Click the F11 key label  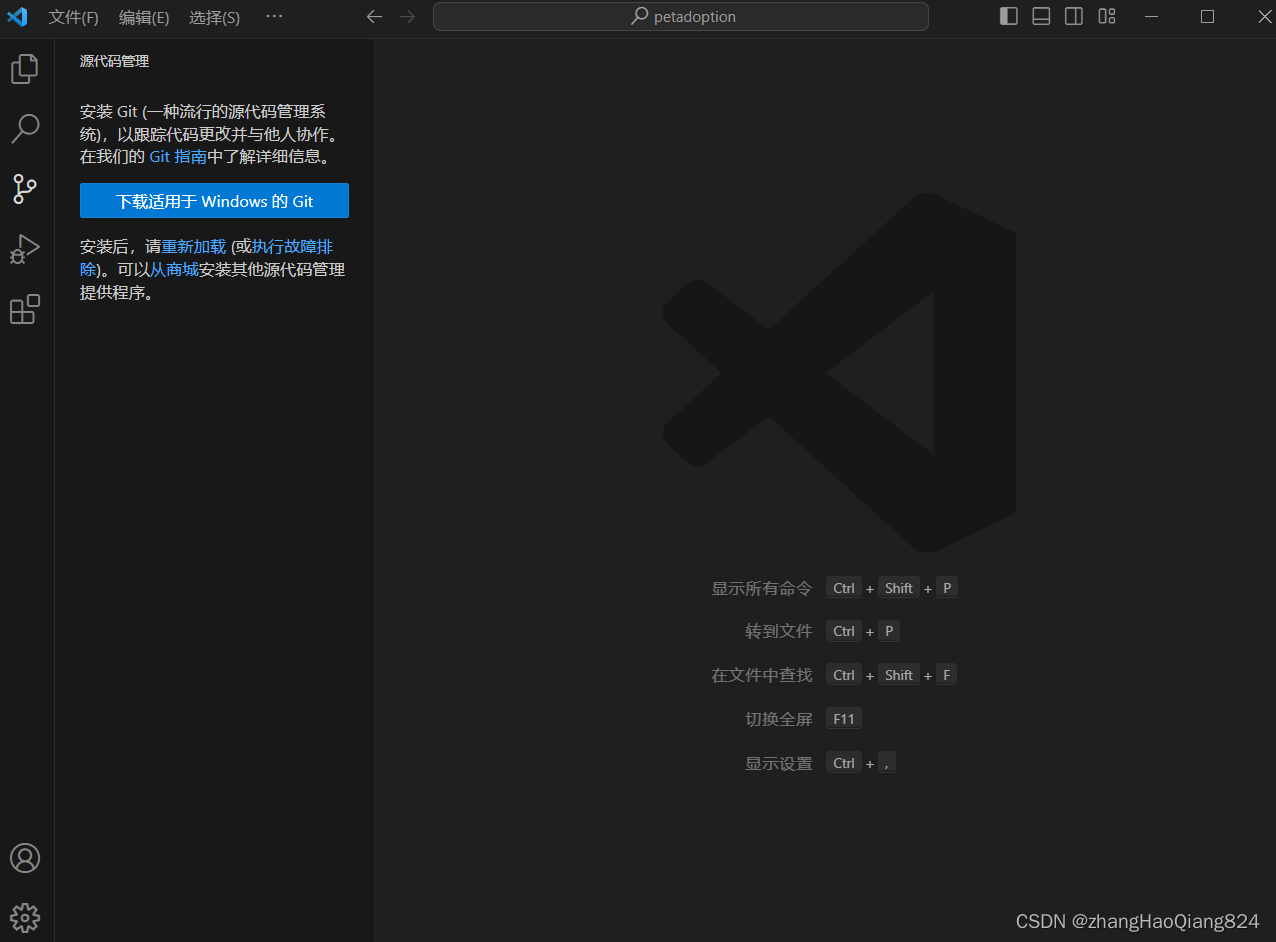[844, 719]
